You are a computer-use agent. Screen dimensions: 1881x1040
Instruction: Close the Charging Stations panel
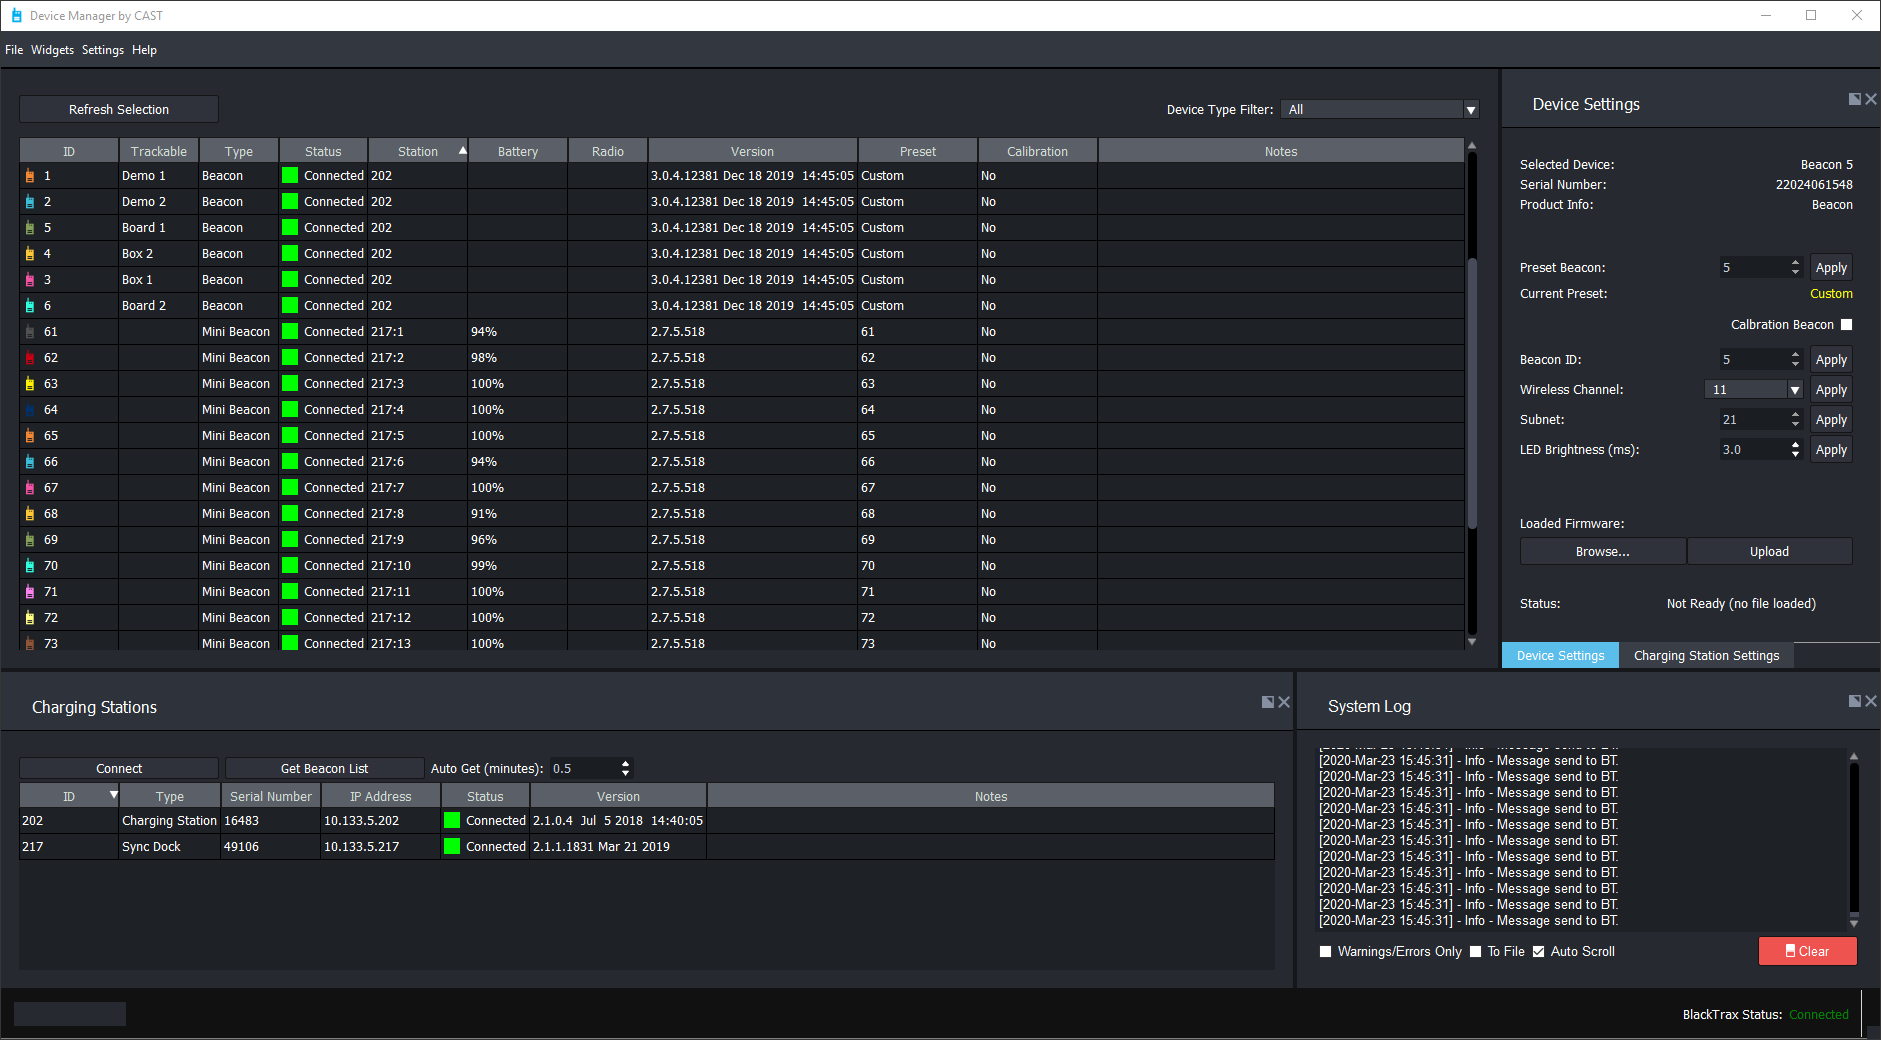click(1284, 702)
